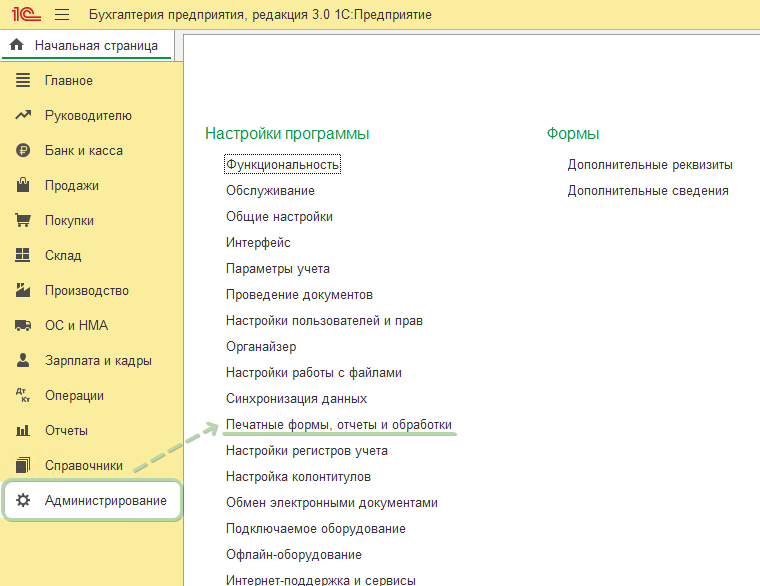Select the Администрирование section
This screenshot has width=760, height=586.
pos(92,500)
